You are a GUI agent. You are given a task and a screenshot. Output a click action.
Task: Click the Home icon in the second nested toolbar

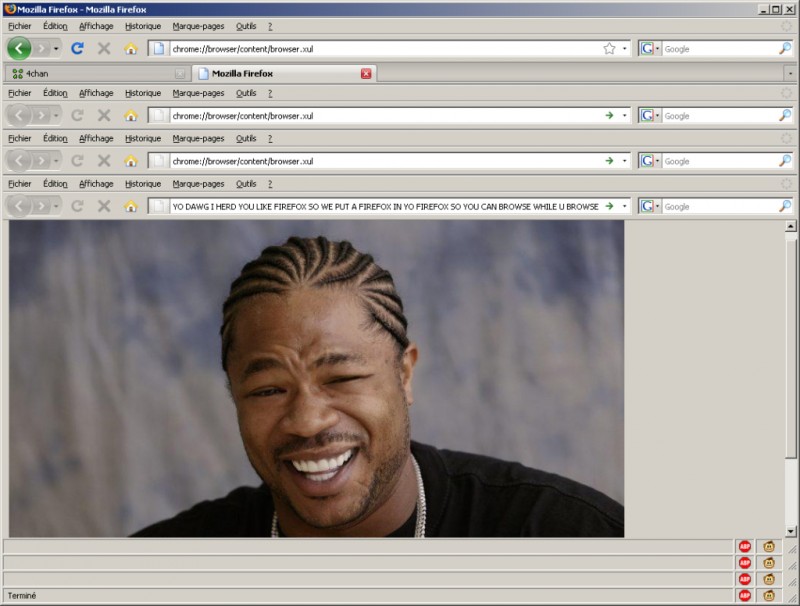(131, 161)
